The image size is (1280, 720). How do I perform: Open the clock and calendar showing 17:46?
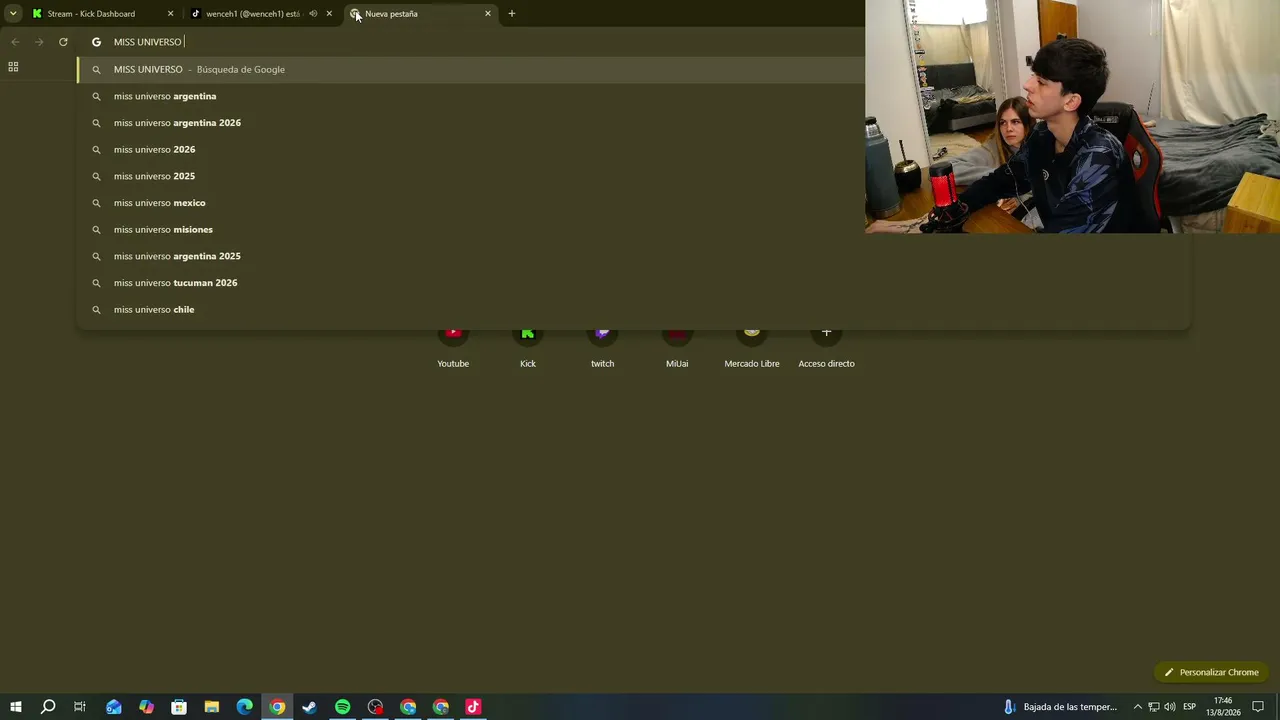tap(1223, 707)
